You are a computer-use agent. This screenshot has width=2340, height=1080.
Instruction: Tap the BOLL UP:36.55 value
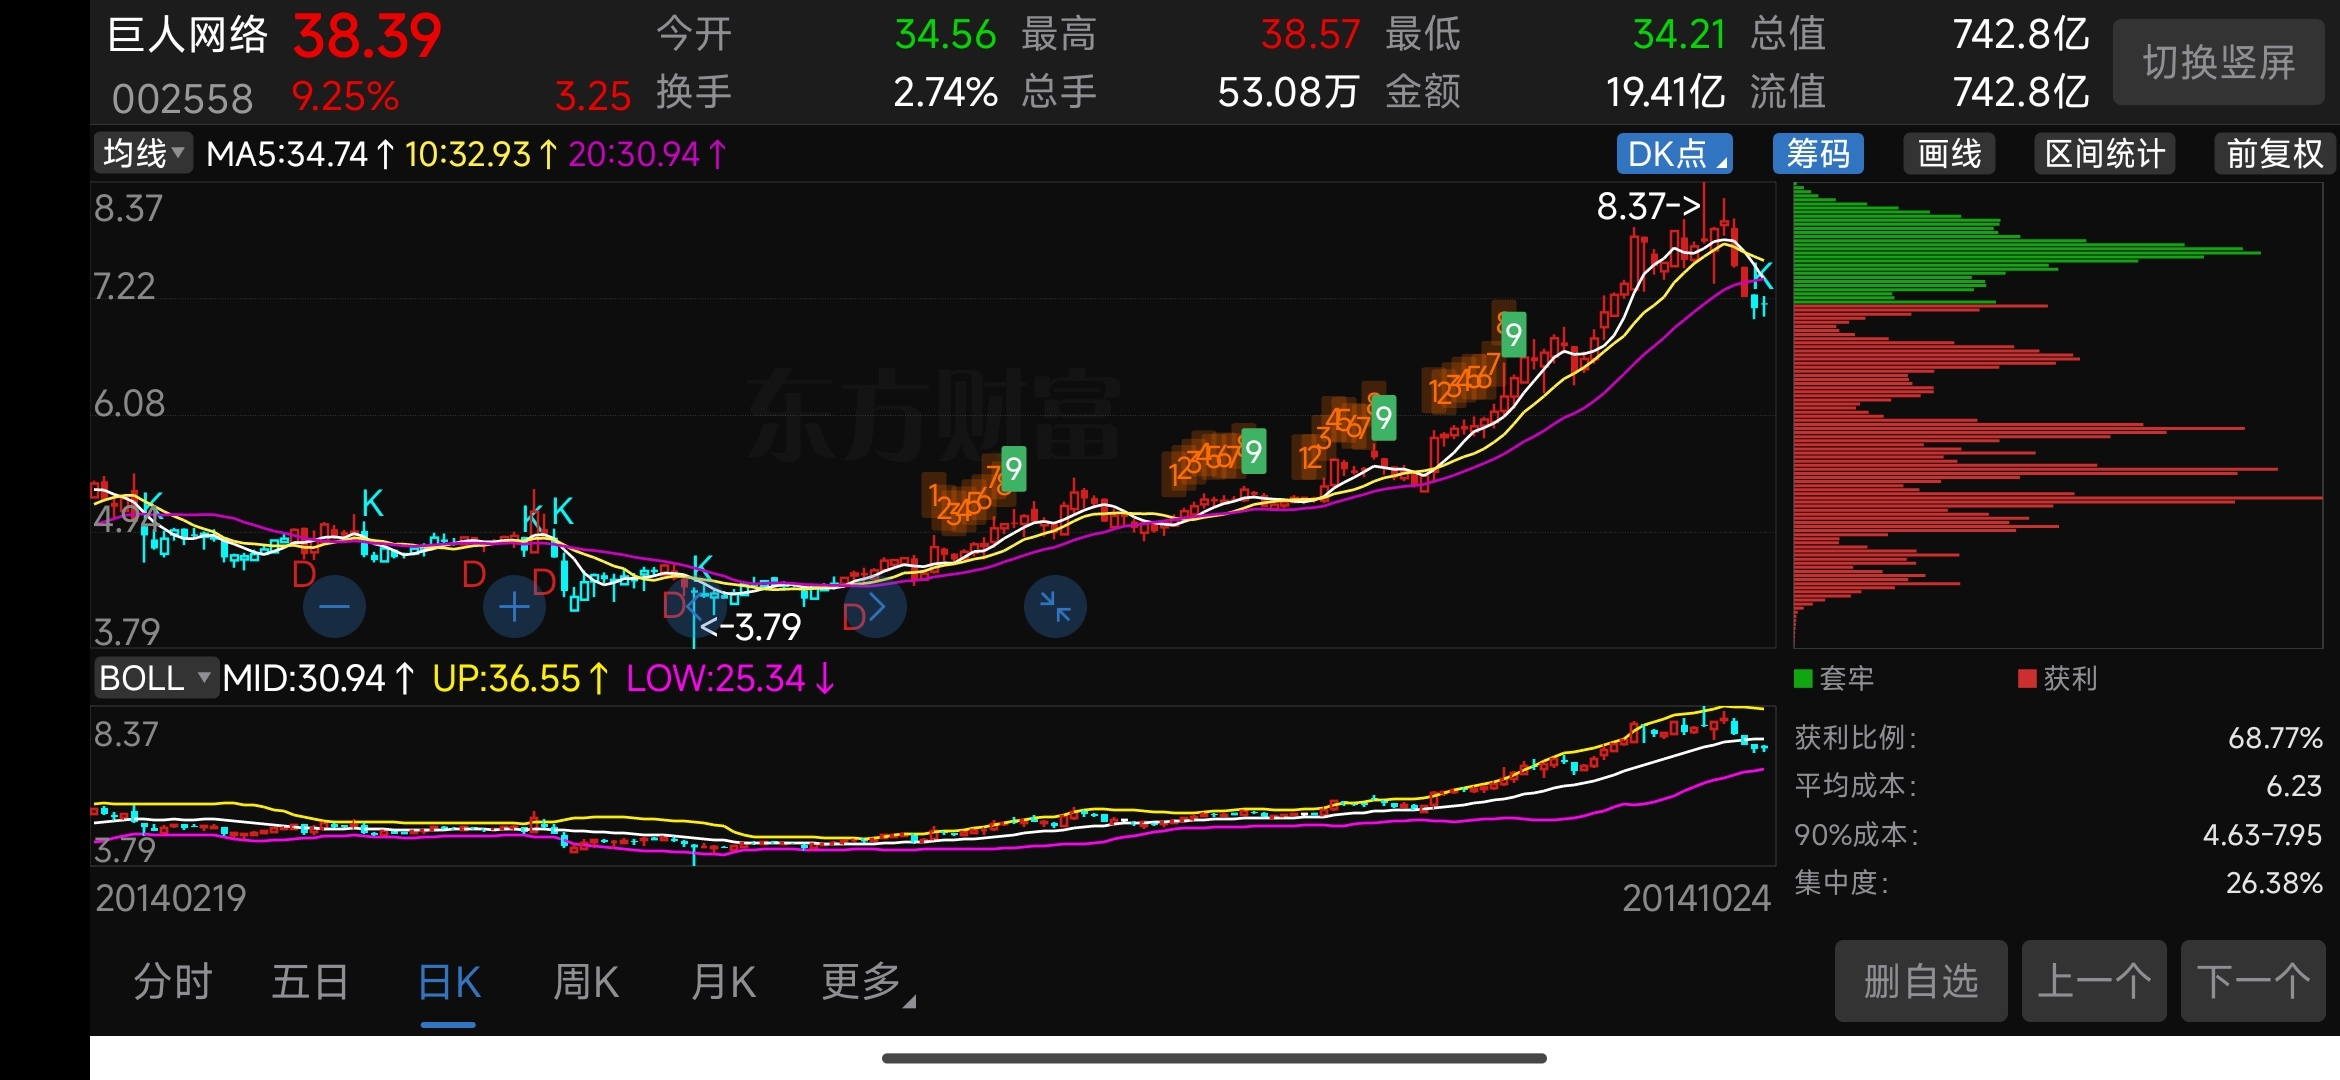520,678
